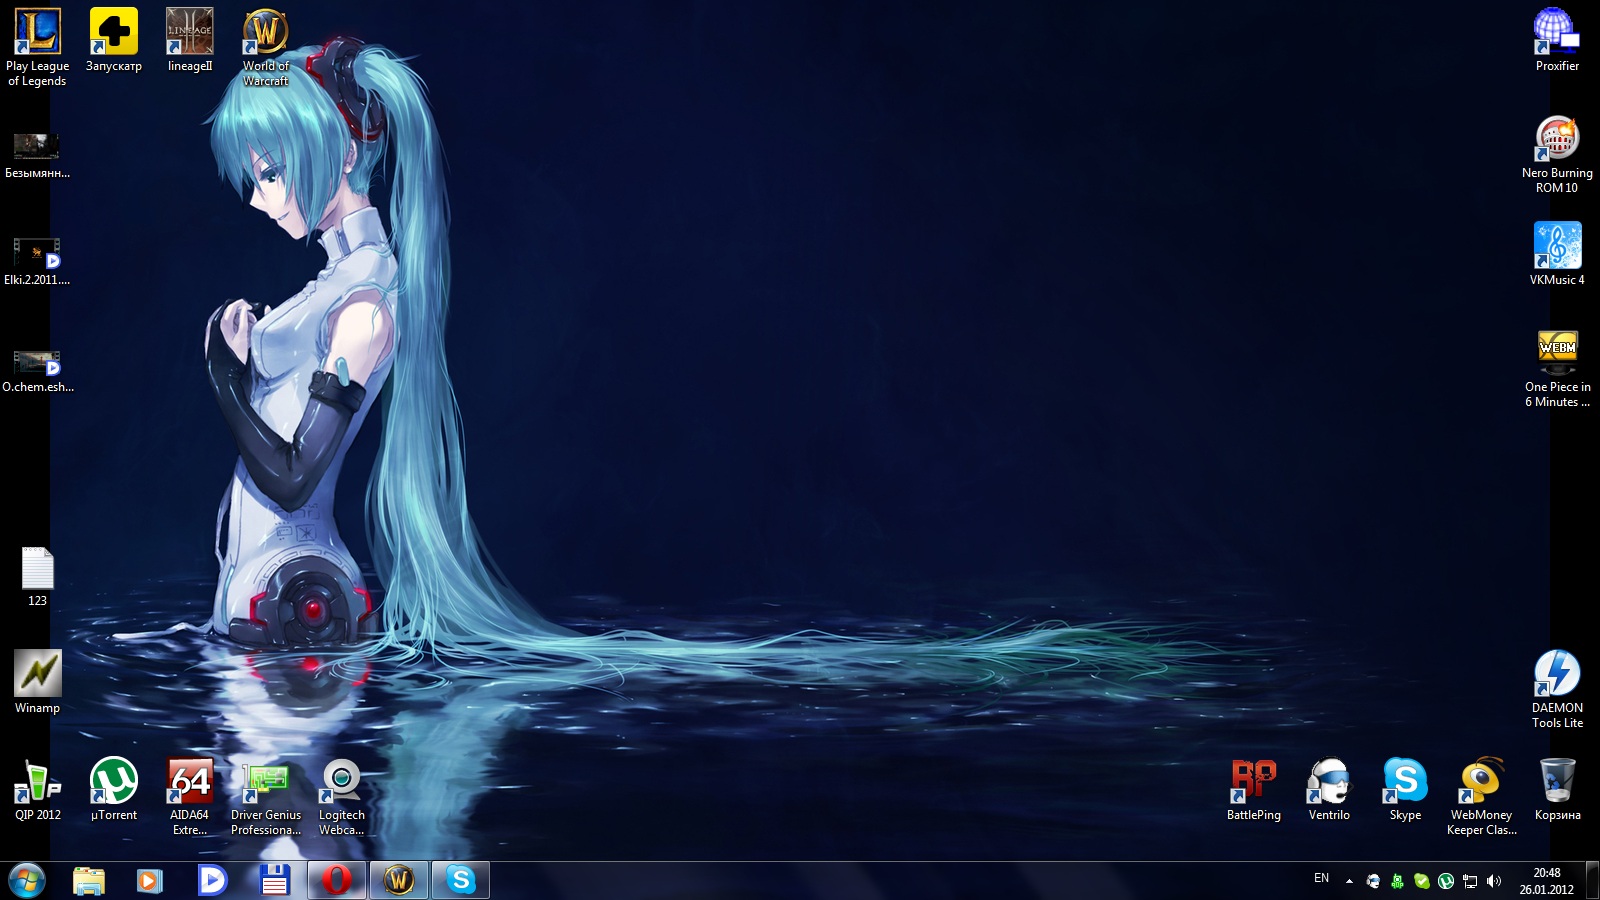
Task: Select the O.chem.esh... video file
Action: tap(38, 369)
